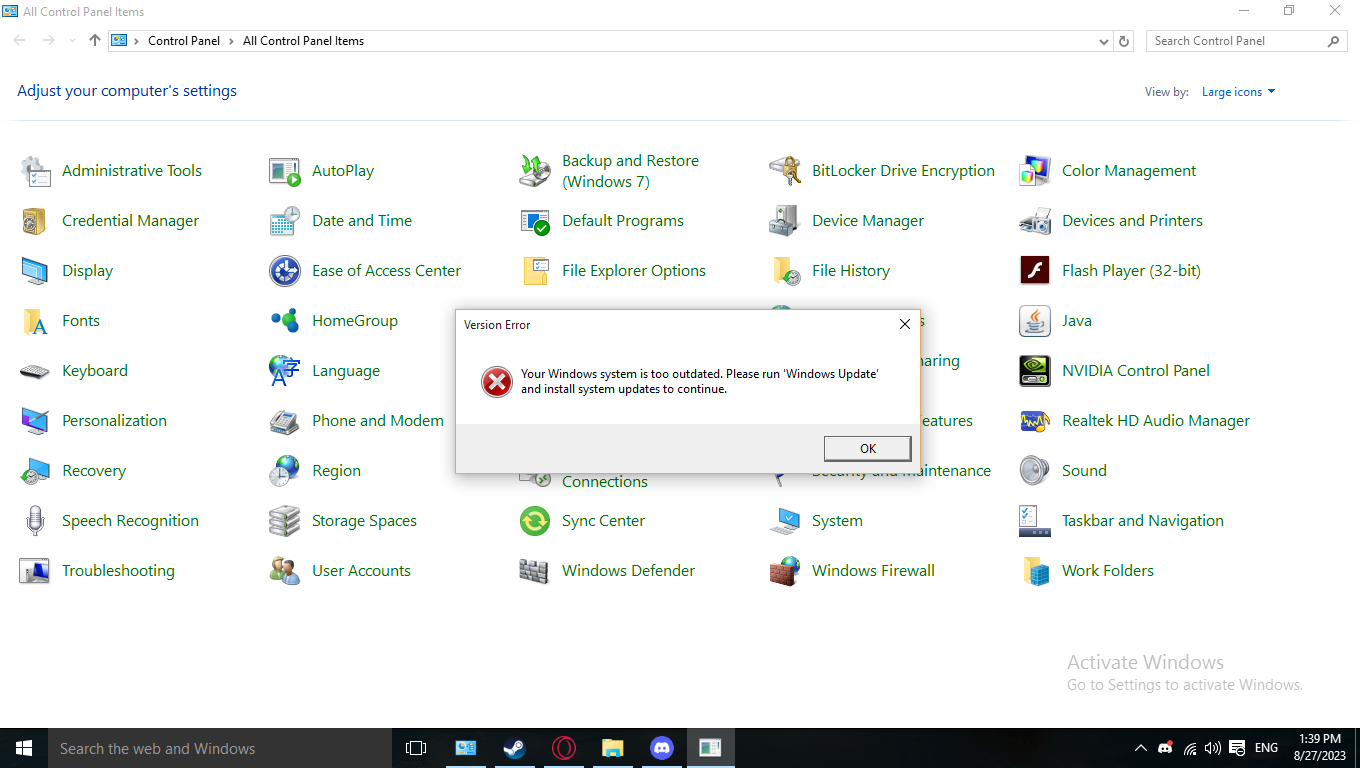Open the Java coffee-cup icon
Viewport: 1360px width, 768px height.
click(x=1035, y=321)
